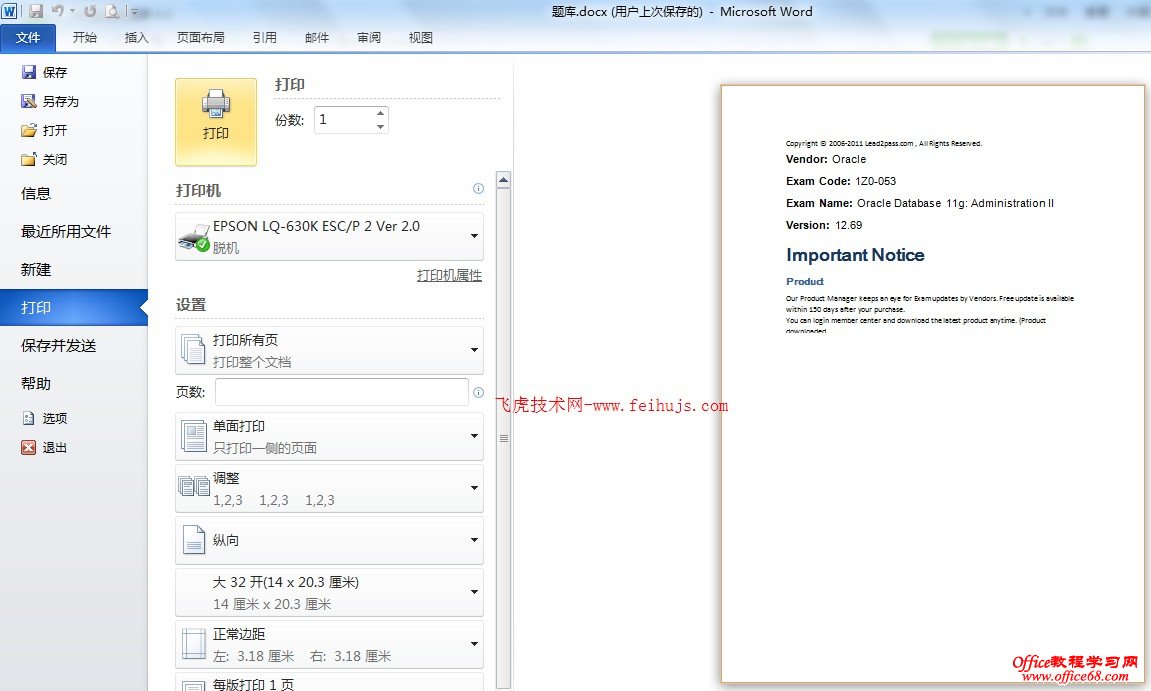Click the 退出 exit item
This screenshot has height=691, width=1151.
click(44, 447)
